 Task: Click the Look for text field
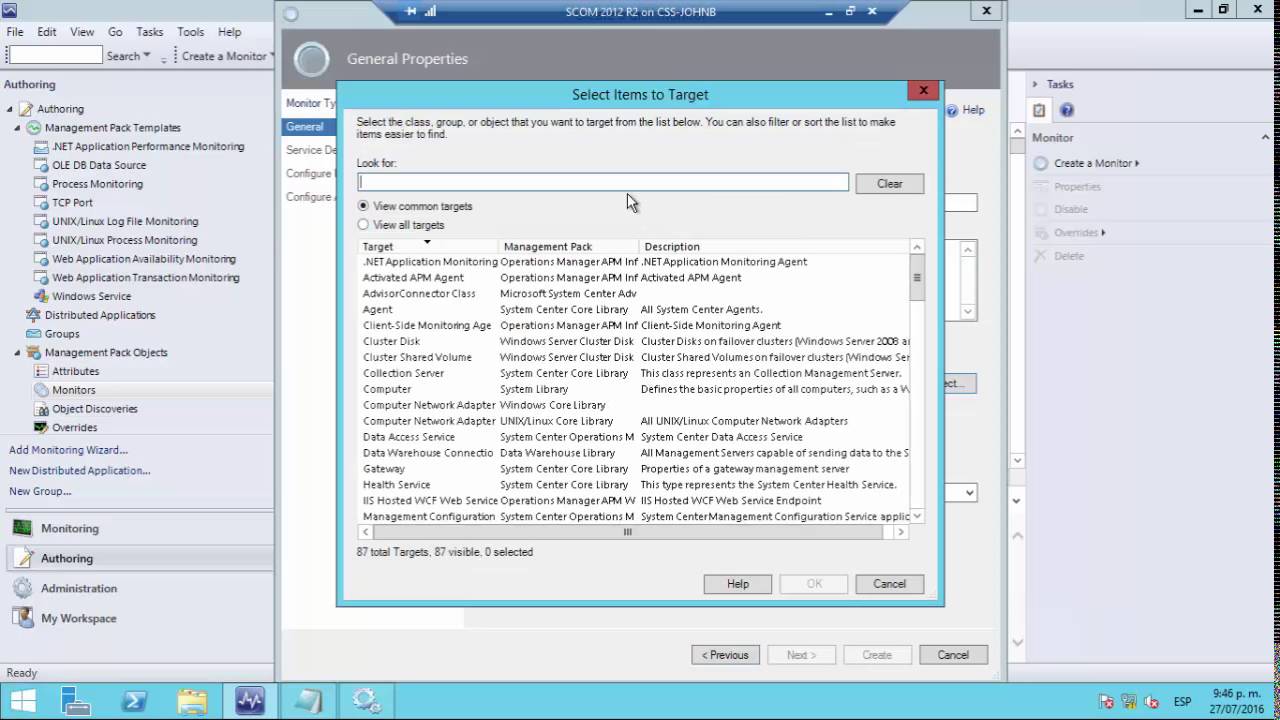pyautogui.click(x=603, y=182)
